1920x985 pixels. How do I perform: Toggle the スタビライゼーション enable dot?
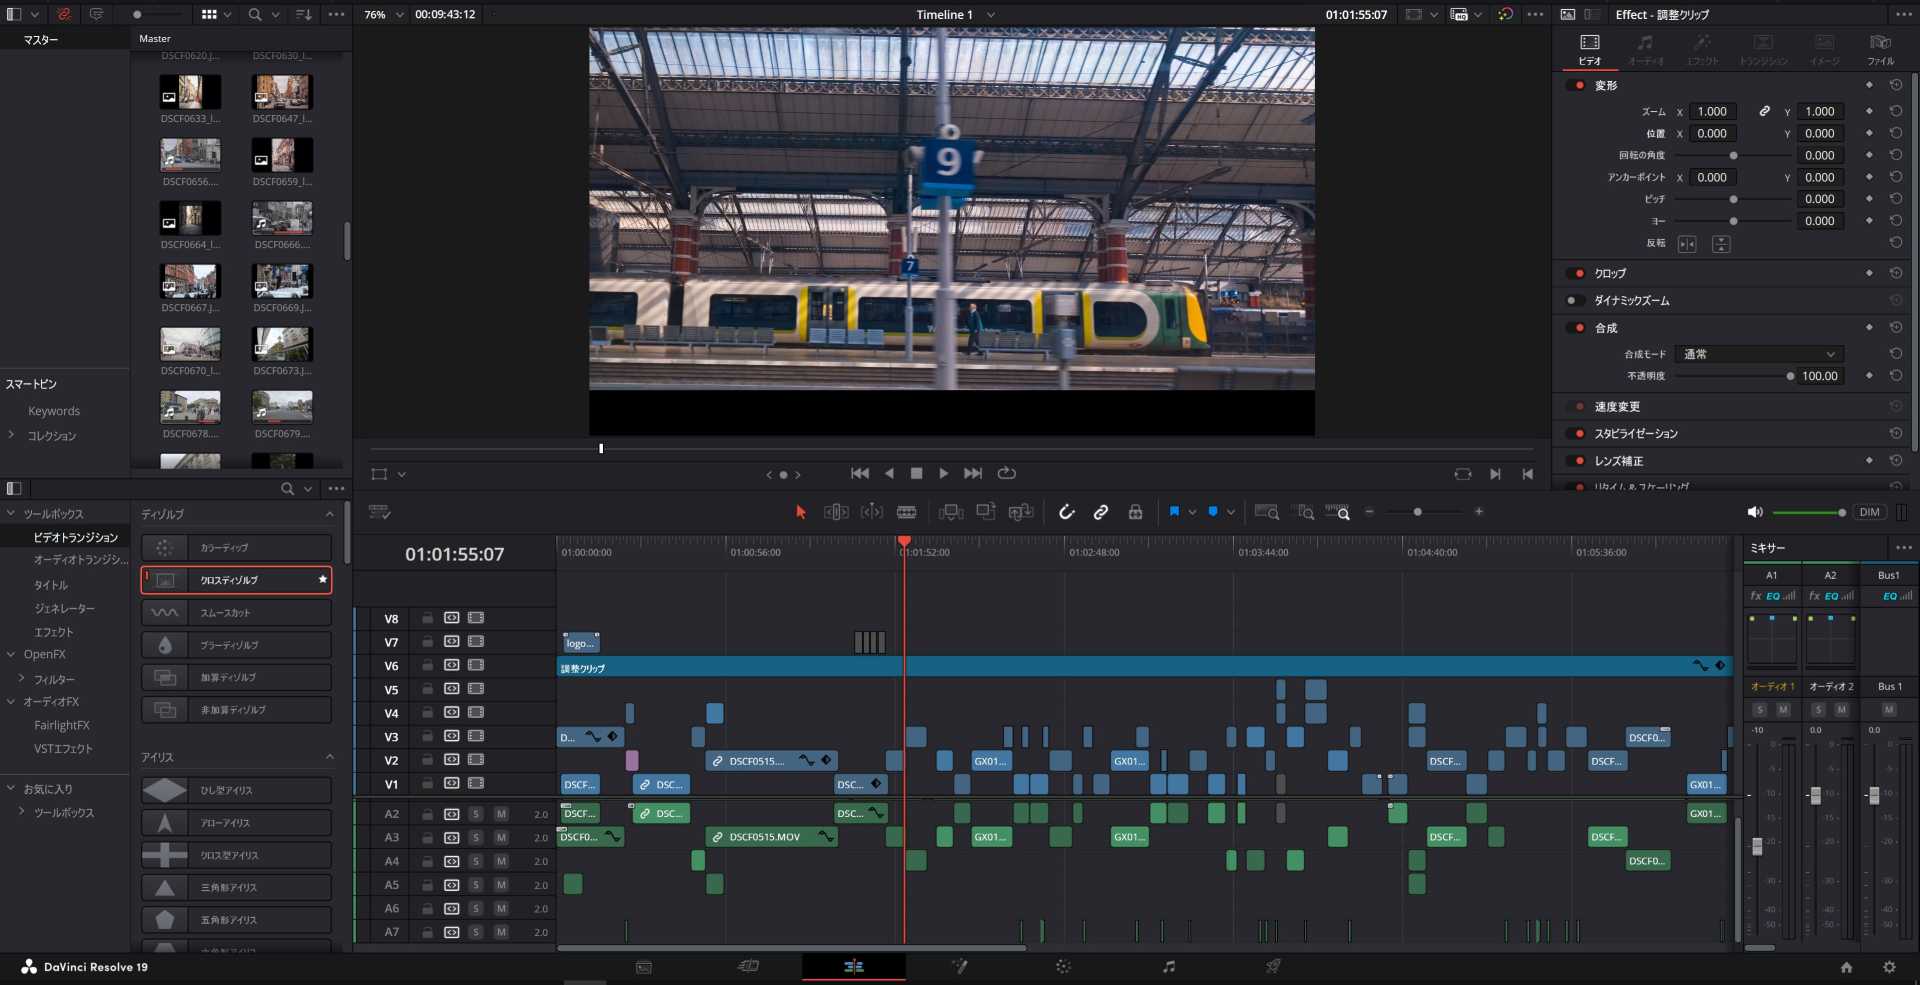pos(1579,433)
